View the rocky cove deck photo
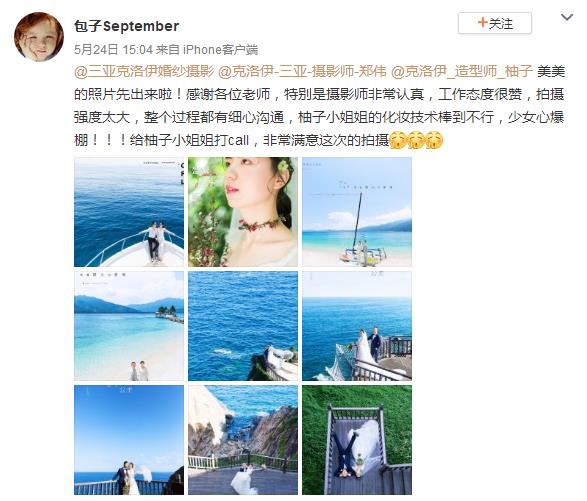The height and width of the screenshot is (501, 587). coord(243,440)
